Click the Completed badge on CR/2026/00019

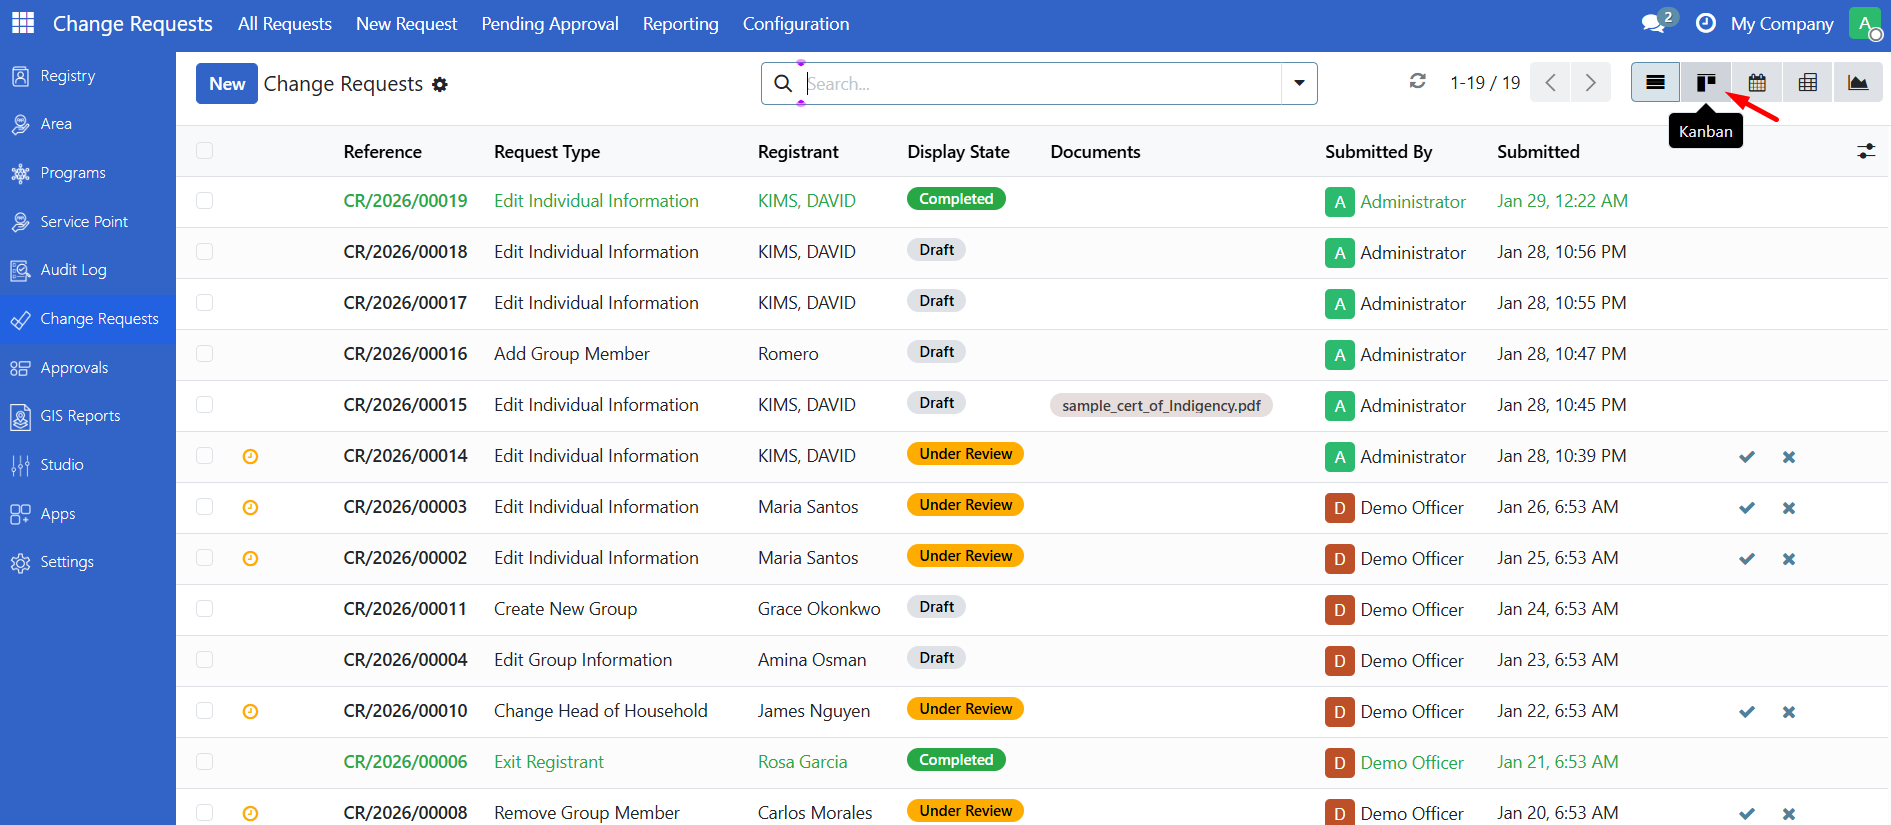tap(956, 199)
